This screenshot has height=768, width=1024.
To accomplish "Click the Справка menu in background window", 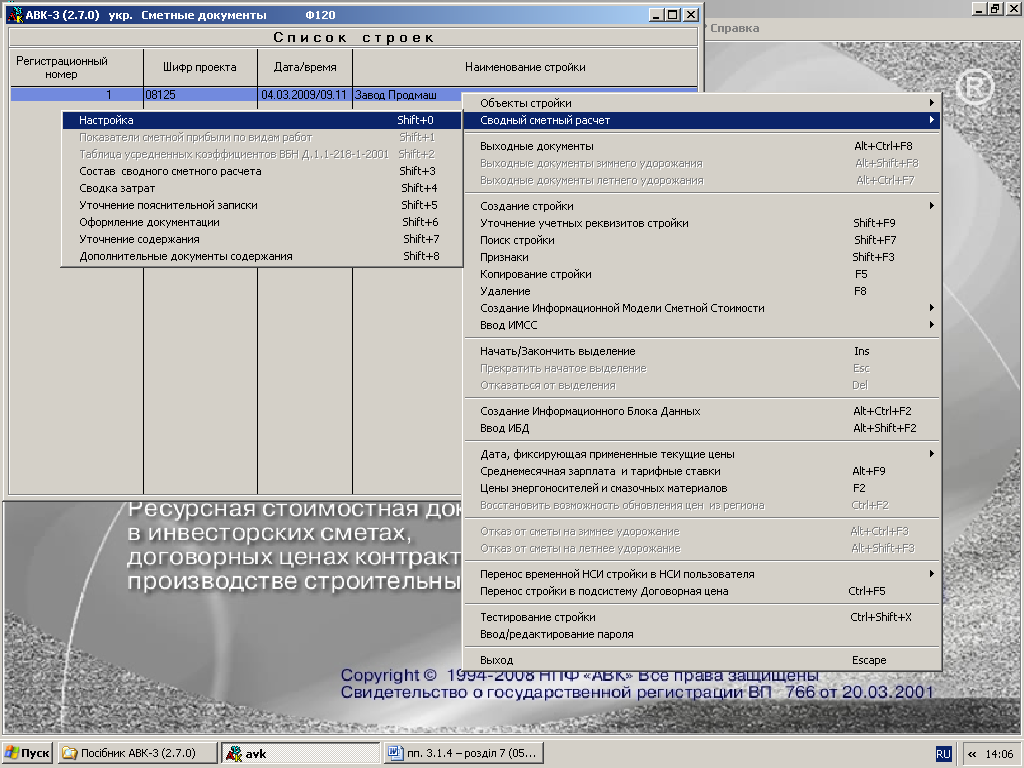I will tap(734, 28).
